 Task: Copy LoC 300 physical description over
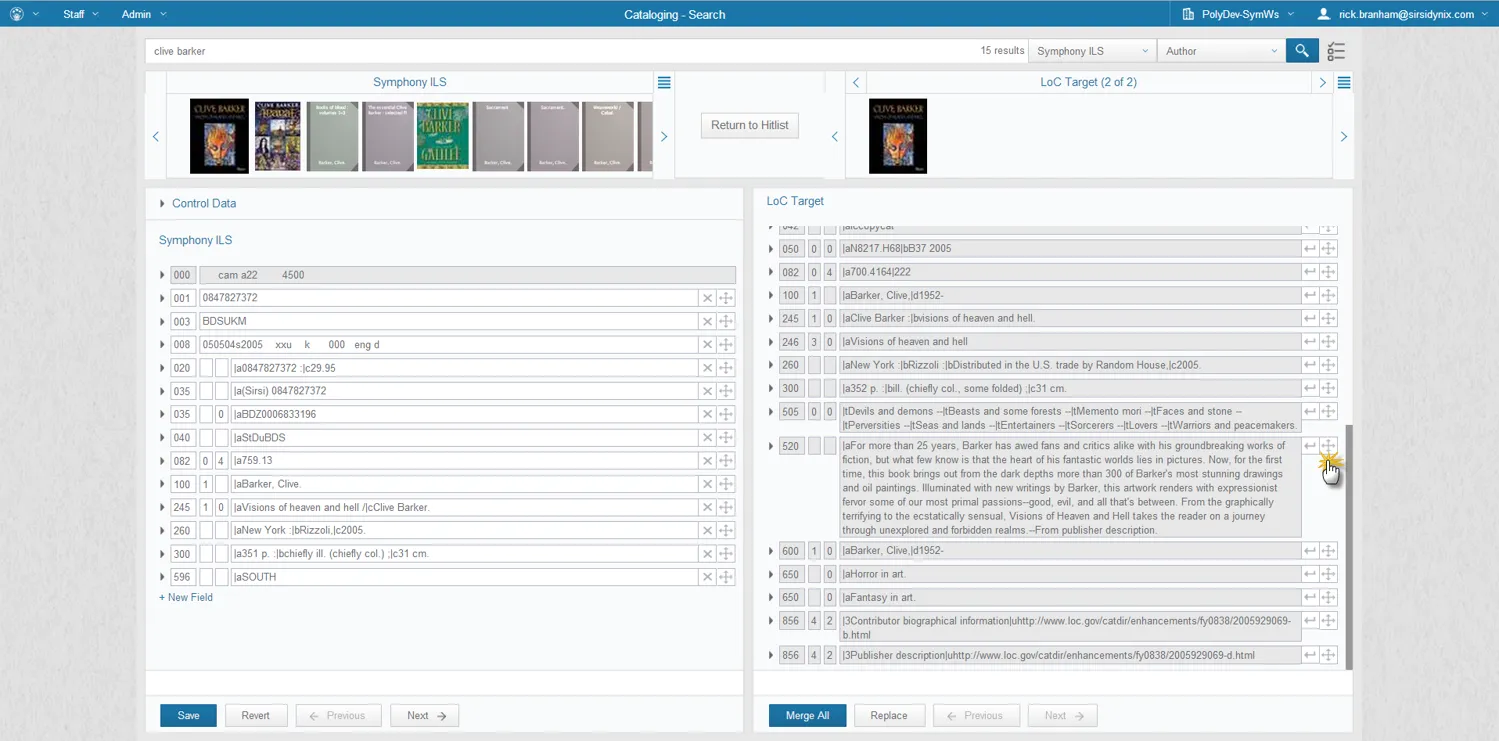tap(1309, 388)
